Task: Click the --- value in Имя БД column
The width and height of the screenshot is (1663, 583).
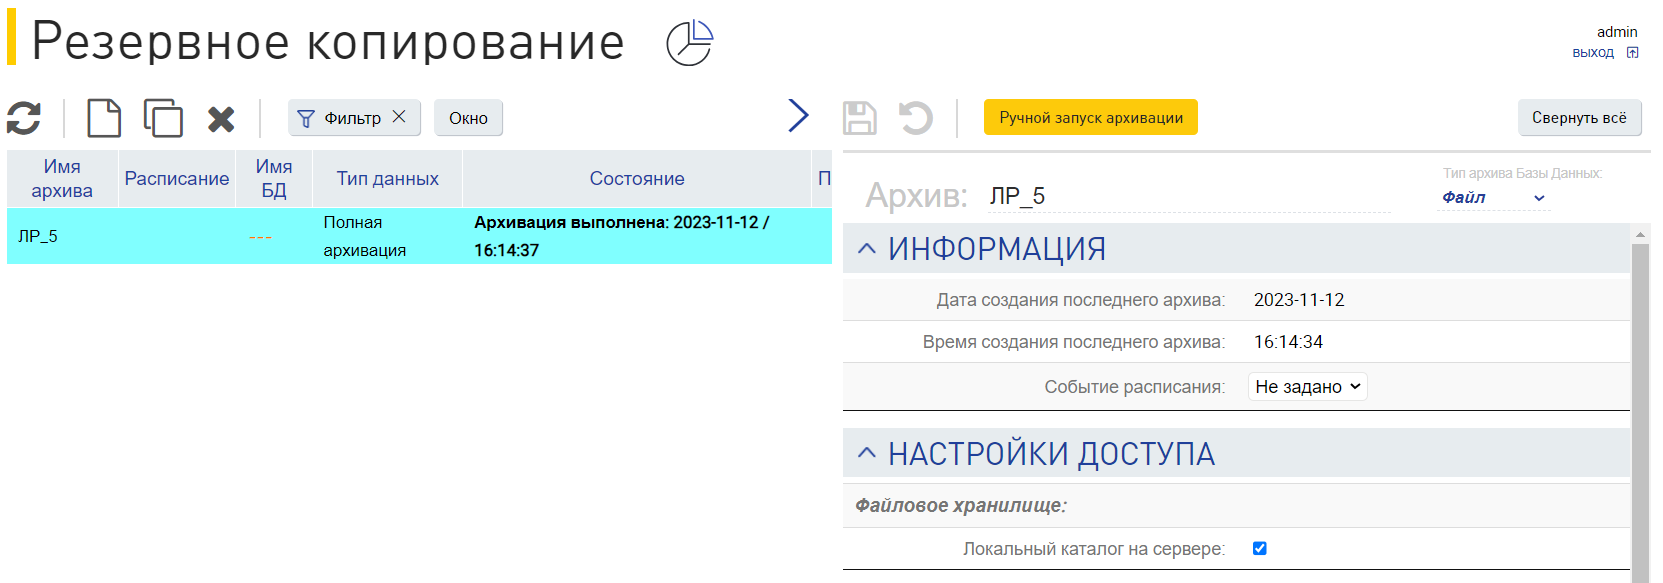Action: coord(260,237)
